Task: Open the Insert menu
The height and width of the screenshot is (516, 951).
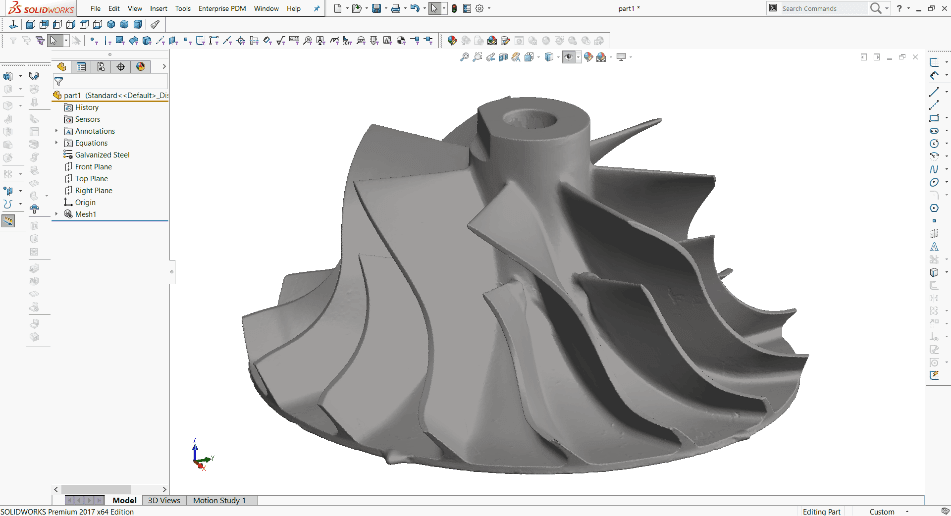Action: click(x=158, y=8)
